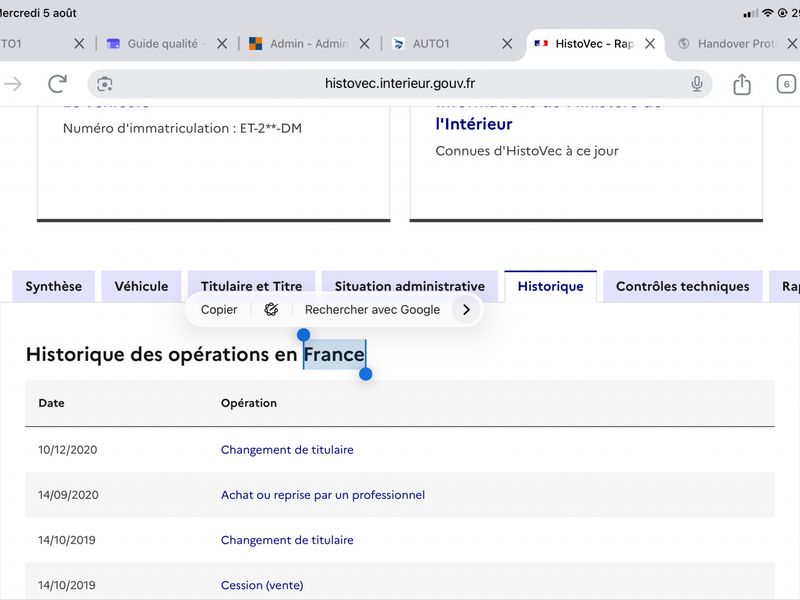Tap the end selection handle after France
800x600 pixels.
point(365,374)
